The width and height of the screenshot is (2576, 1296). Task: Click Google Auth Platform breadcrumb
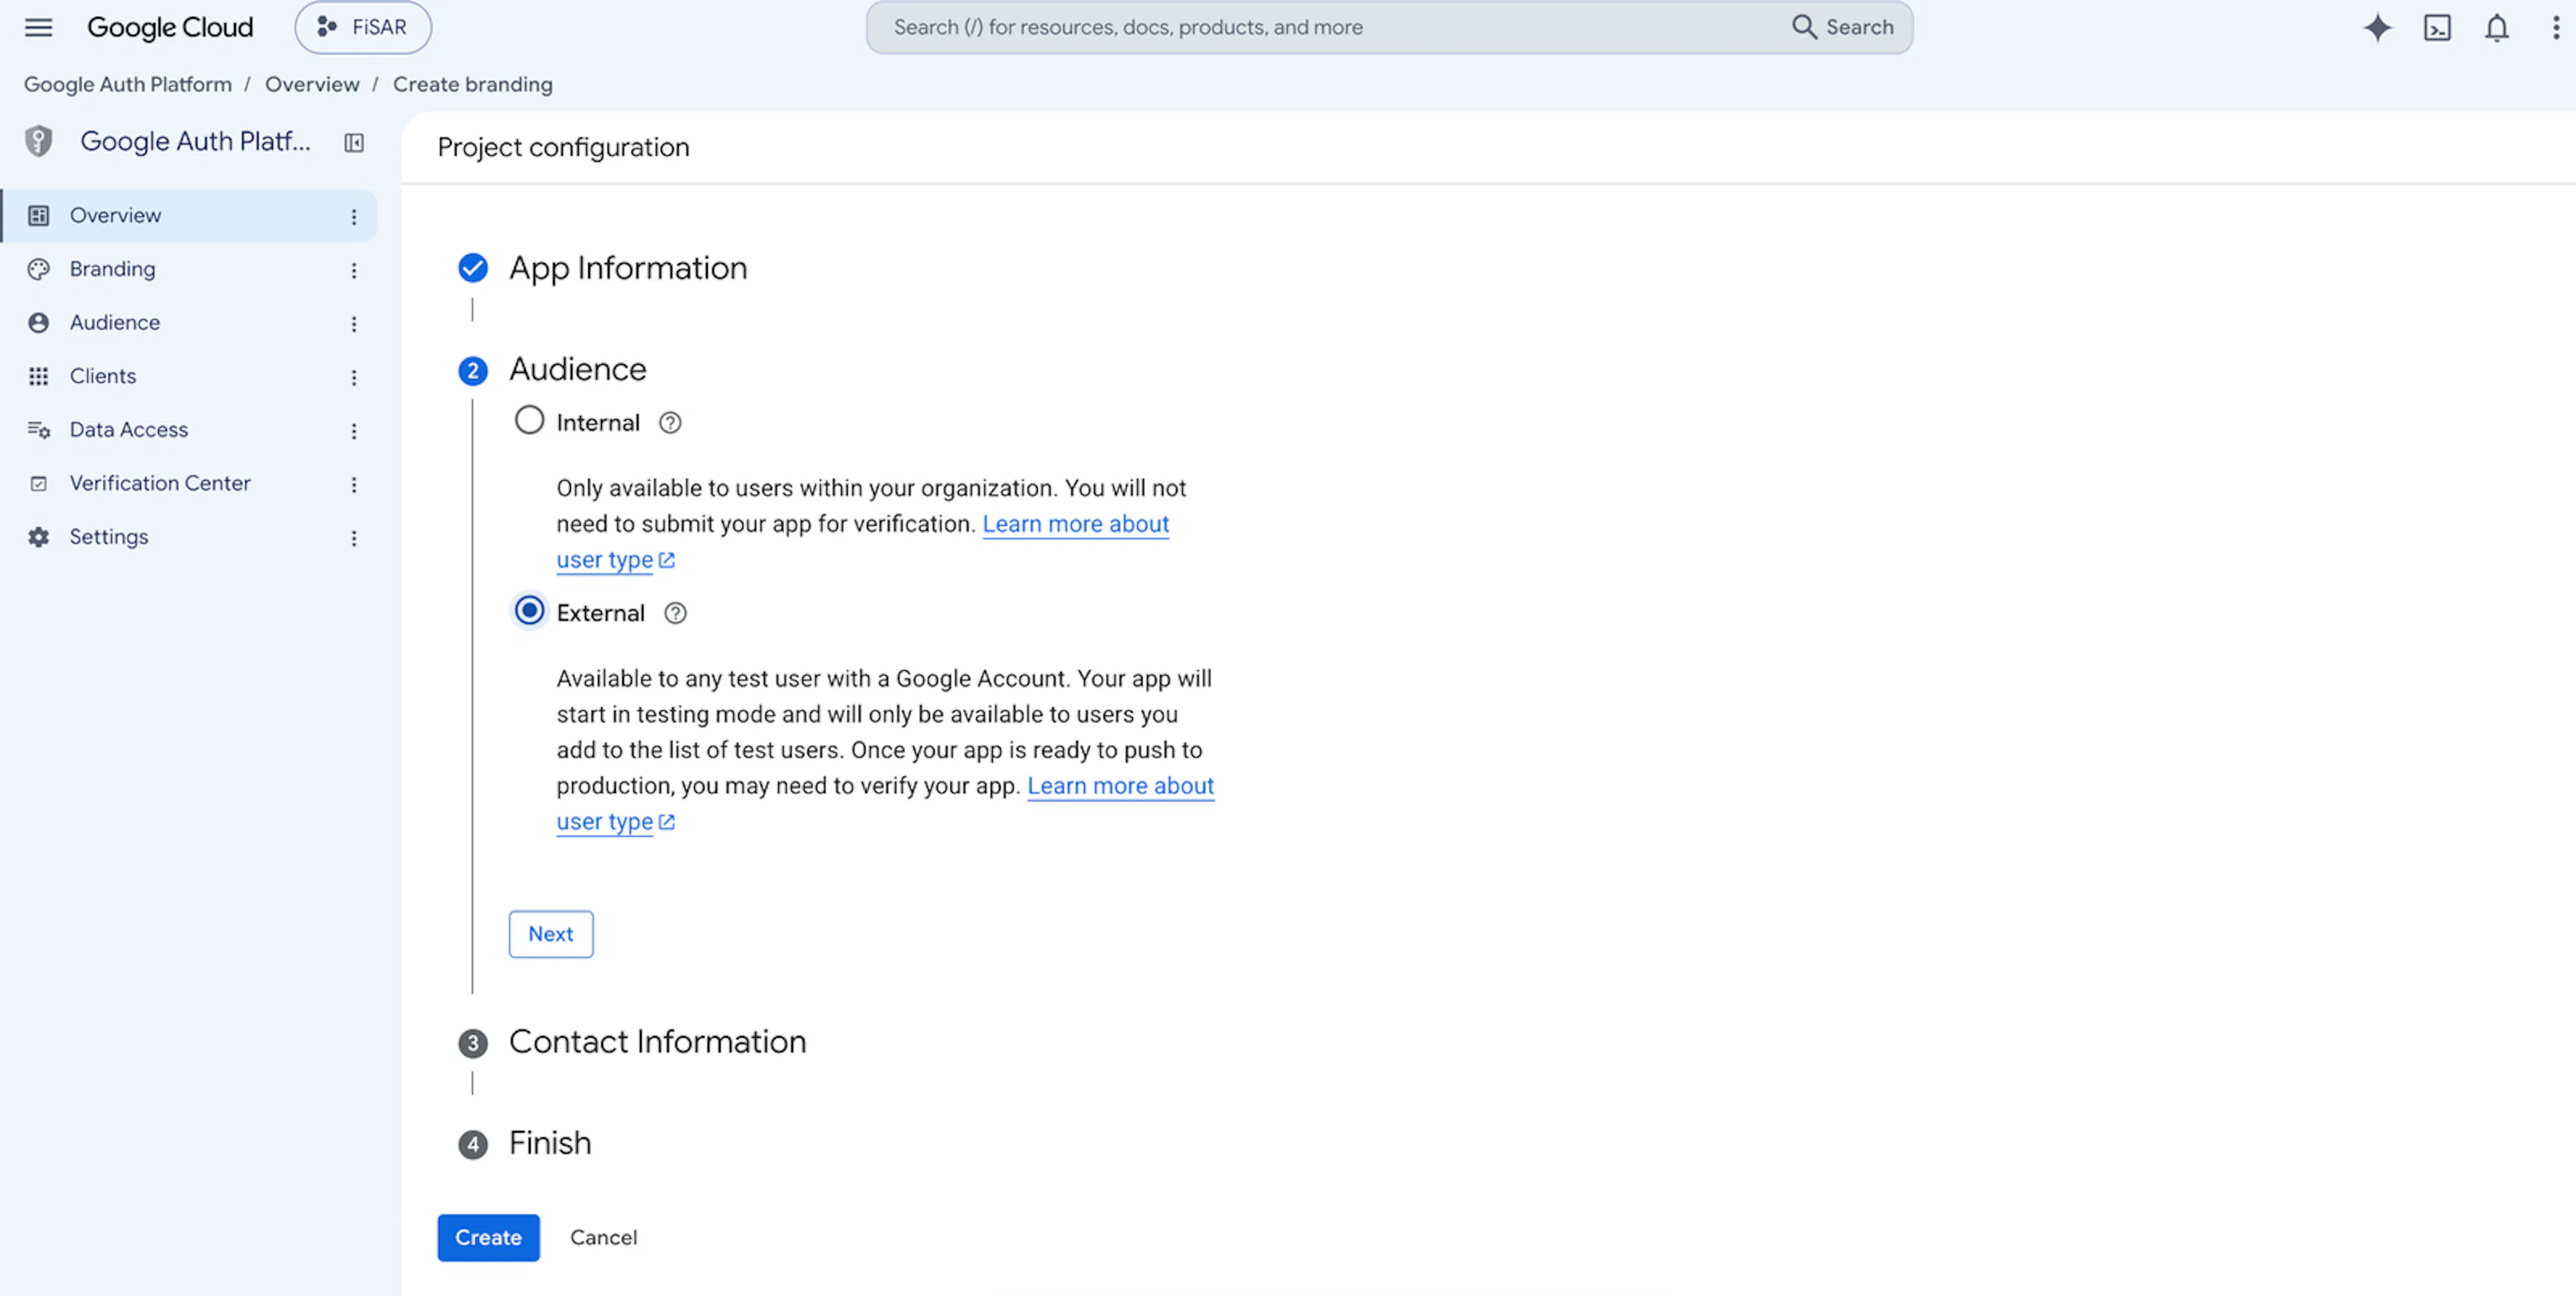pyautogui.click(x=127, y=84)
